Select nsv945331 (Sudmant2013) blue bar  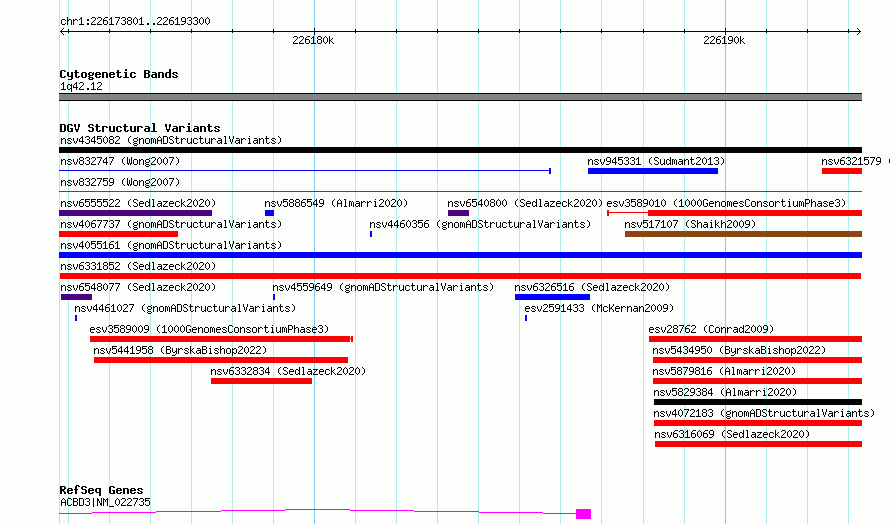coord(653,171)
